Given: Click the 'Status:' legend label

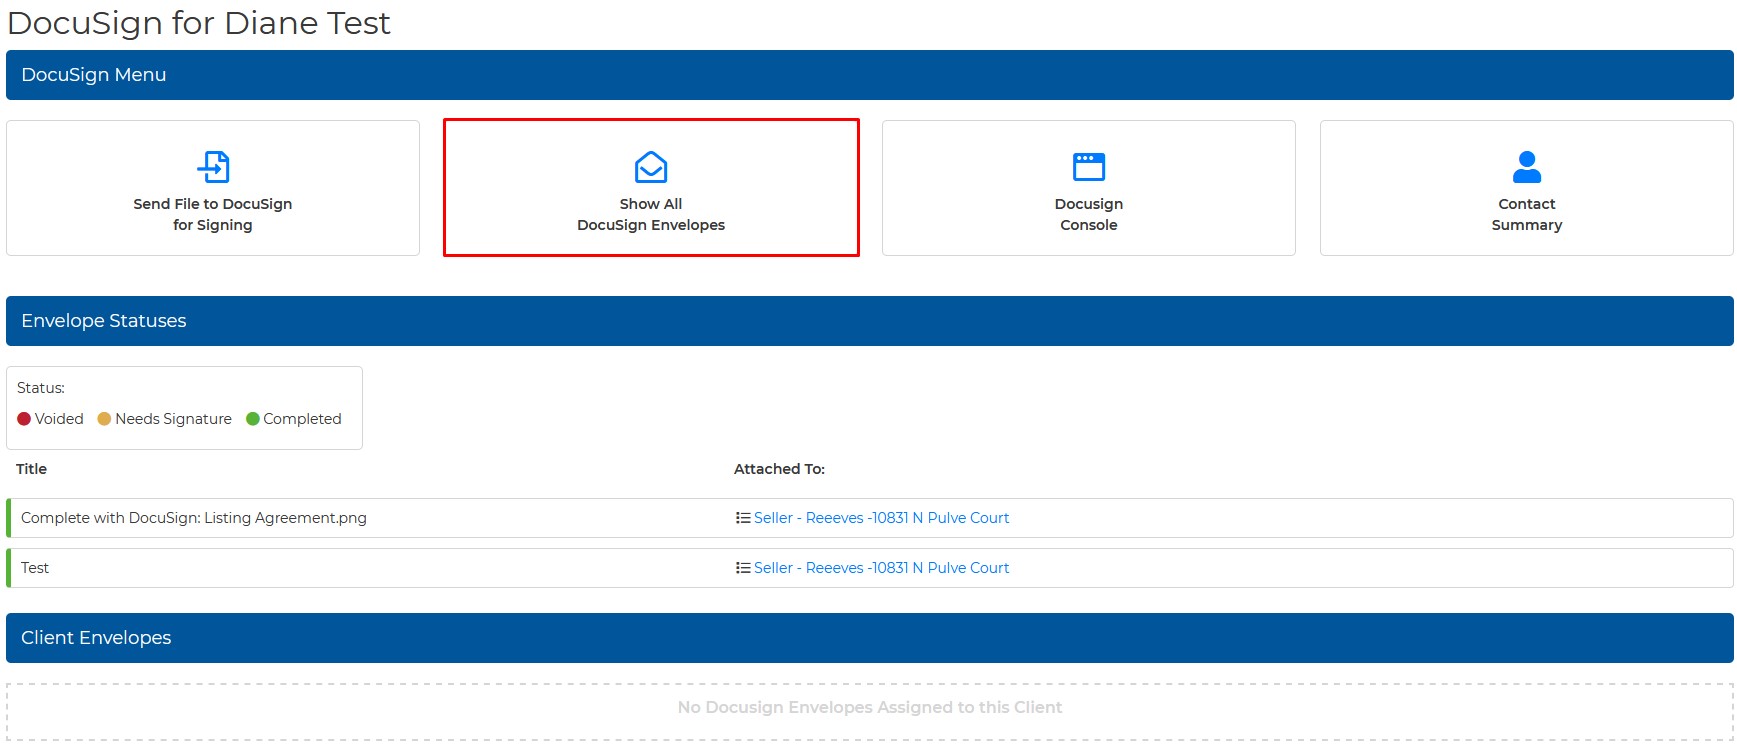Looking at the screenshot, I should coord(41,388).
